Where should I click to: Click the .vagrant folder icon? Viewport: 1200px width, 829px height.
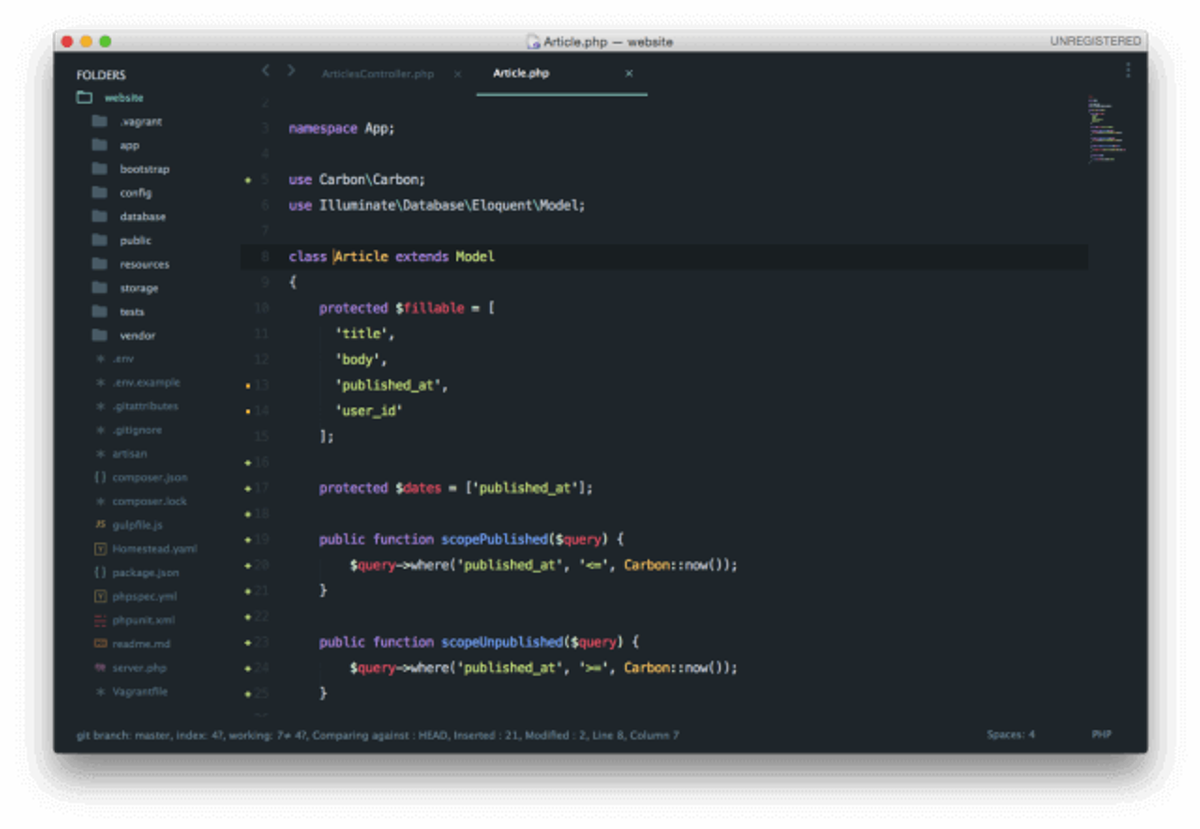pyautogui.click(x=99, y=121)
